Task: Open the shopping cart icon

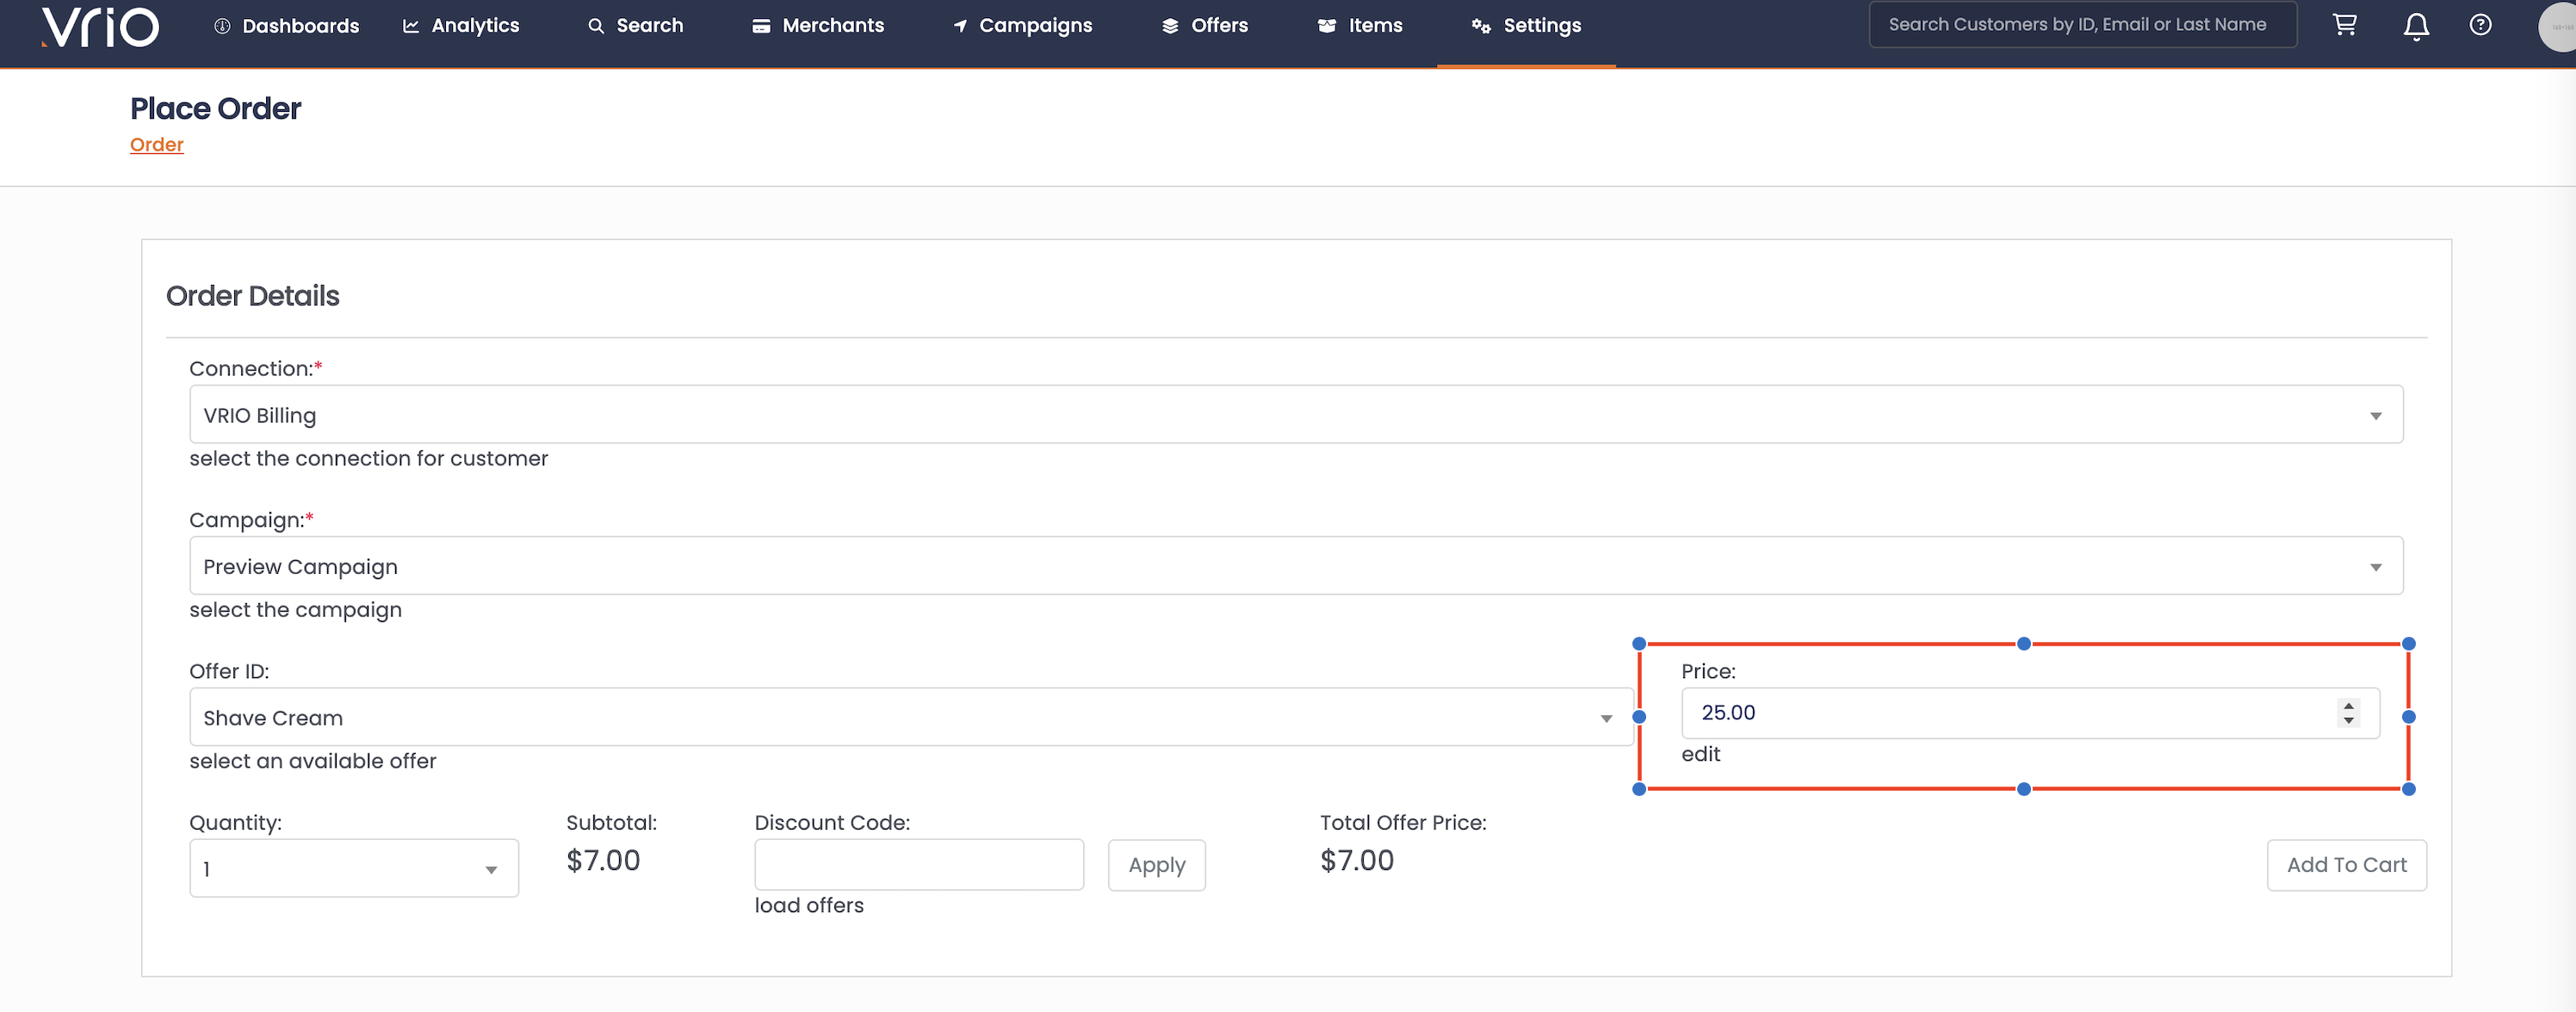Action: pos(2344,25)
